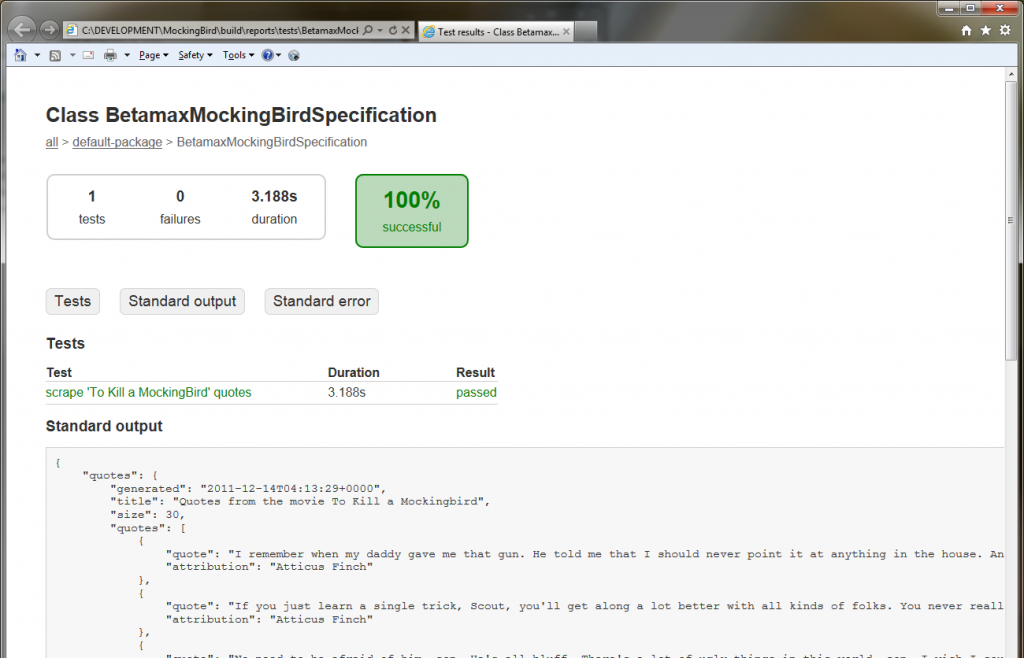1024x658 pixels.
Task: Switch to the Standard output report tab button
Action: (x=182, y=302)
